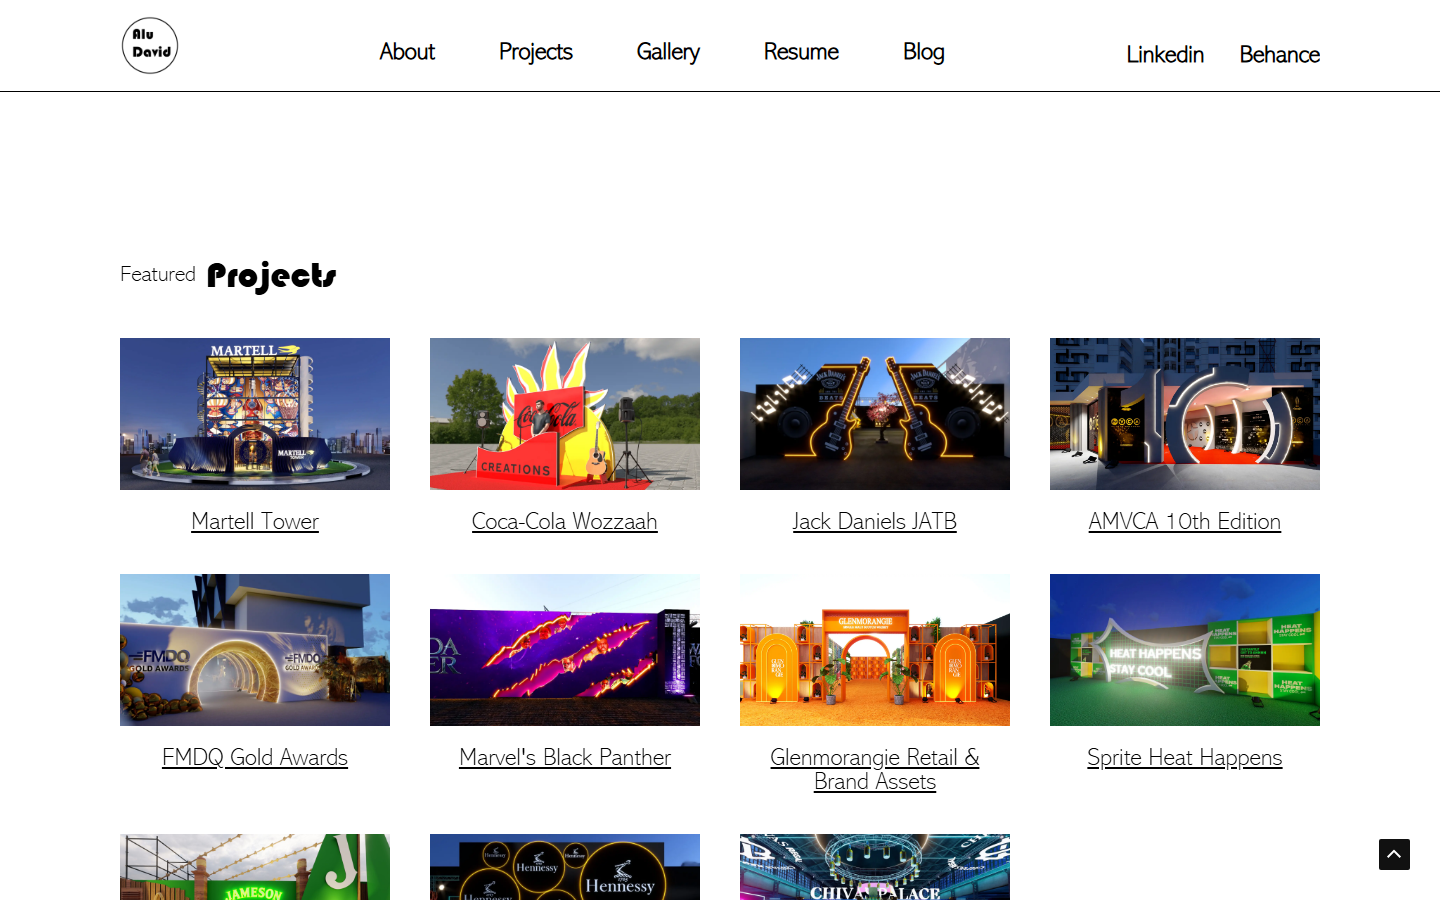Visit the Linkedin profile link
The image size is (1440, 900).
click(1165, 55)
